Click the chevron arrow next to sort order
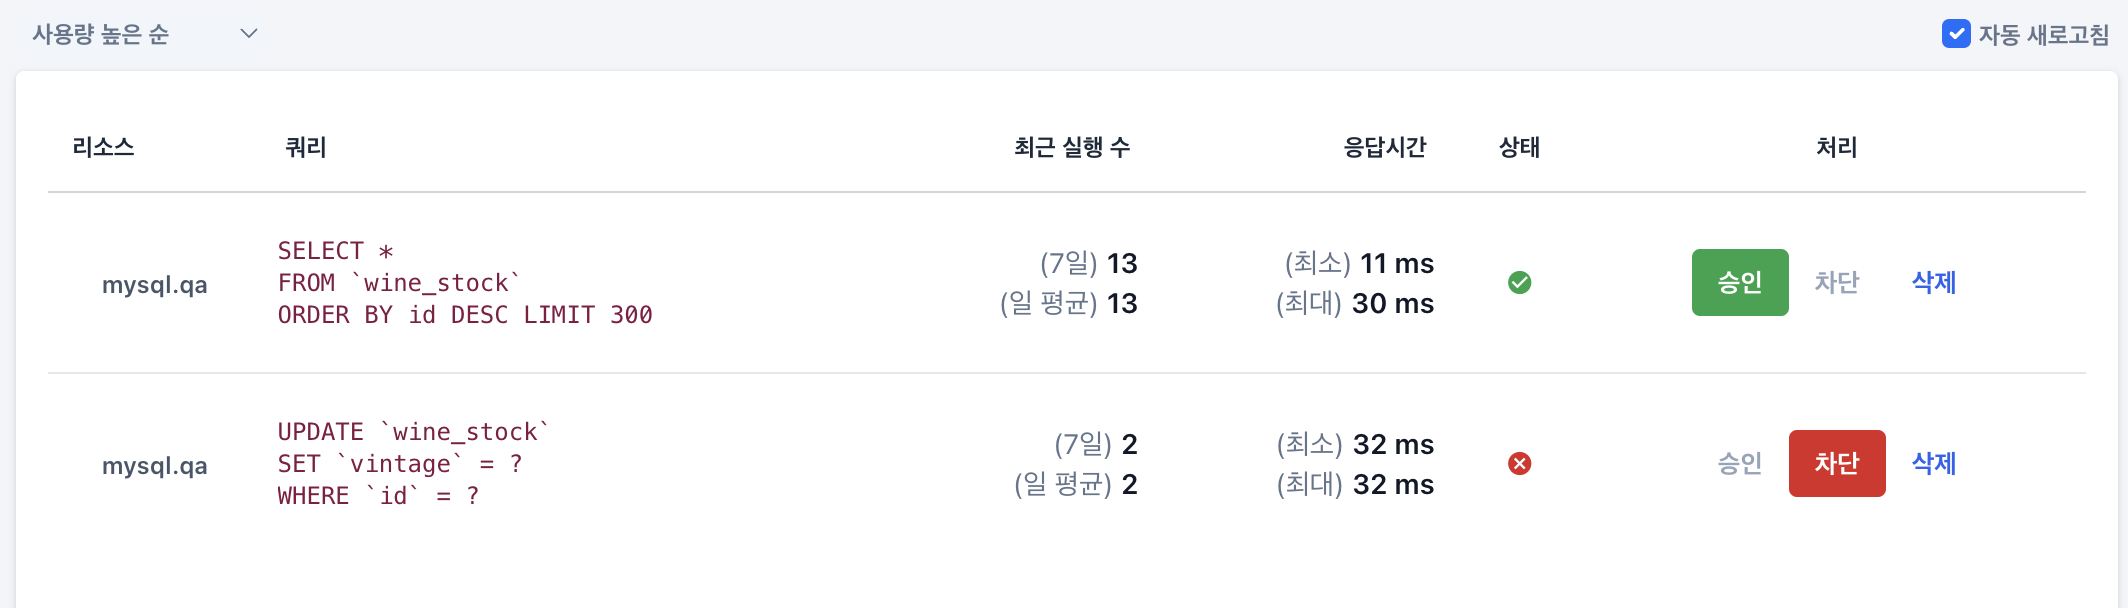The image size is (2128, 608). pyautogui.click(x=249, y=34)
